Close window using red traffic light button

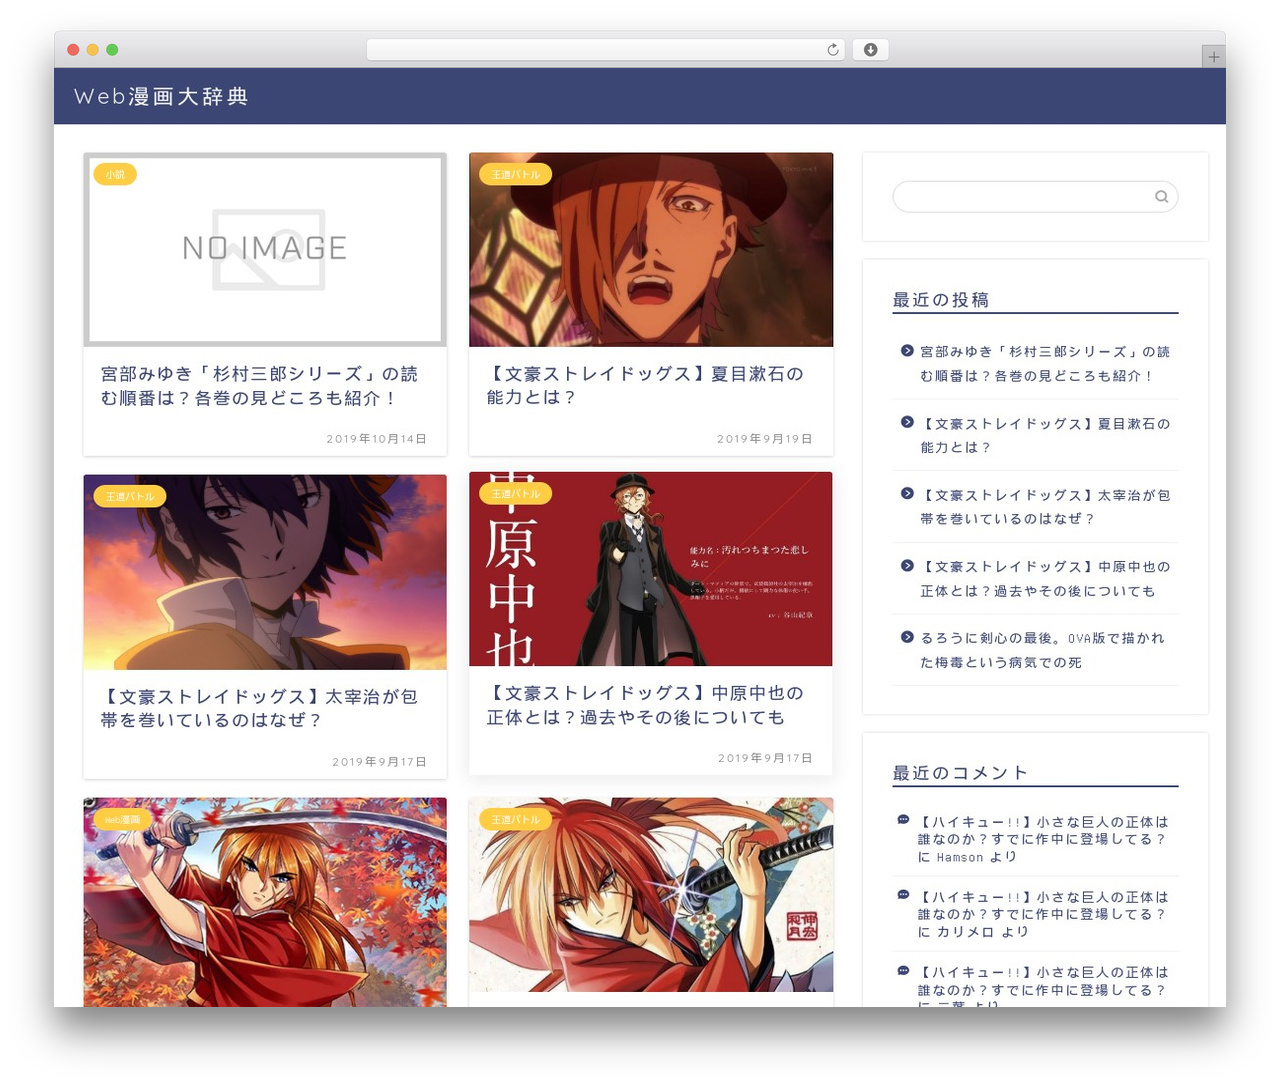[x=73, y=50]
